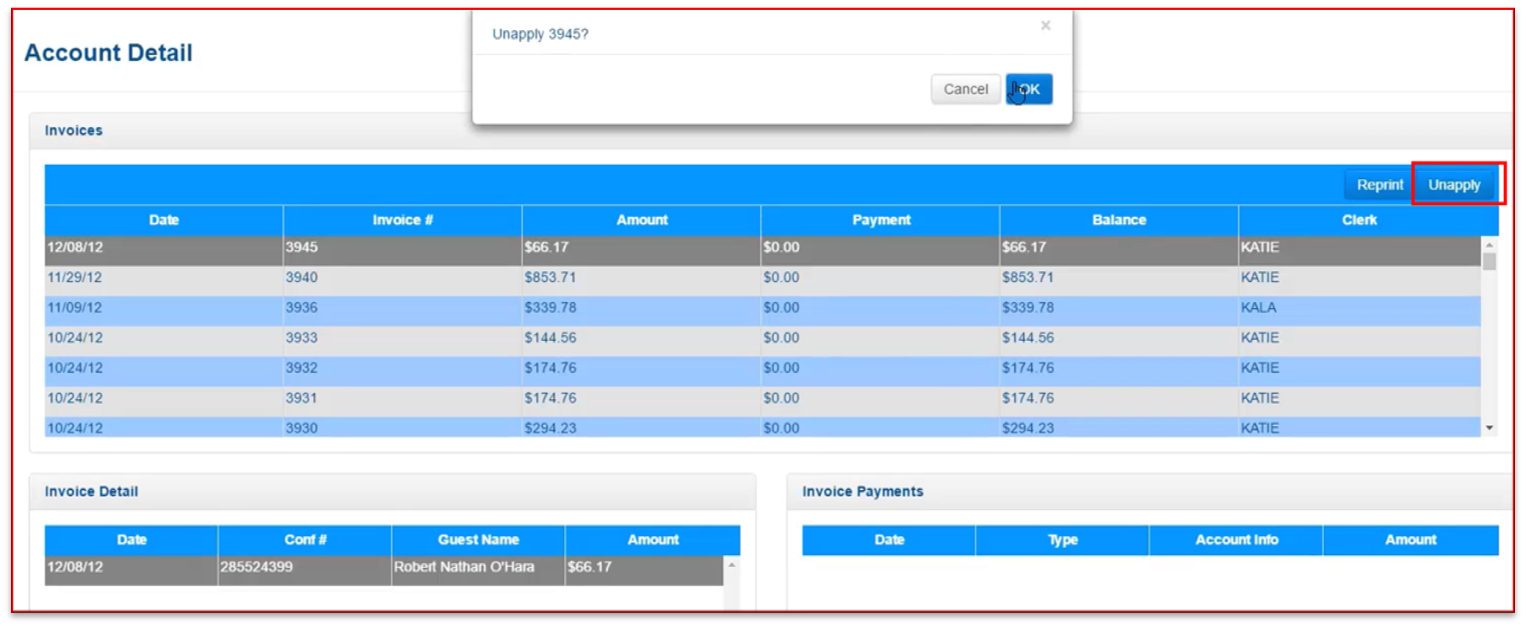Click the Guest Name column header
This screenshot has height=627, width=1526.
[478, 540]
